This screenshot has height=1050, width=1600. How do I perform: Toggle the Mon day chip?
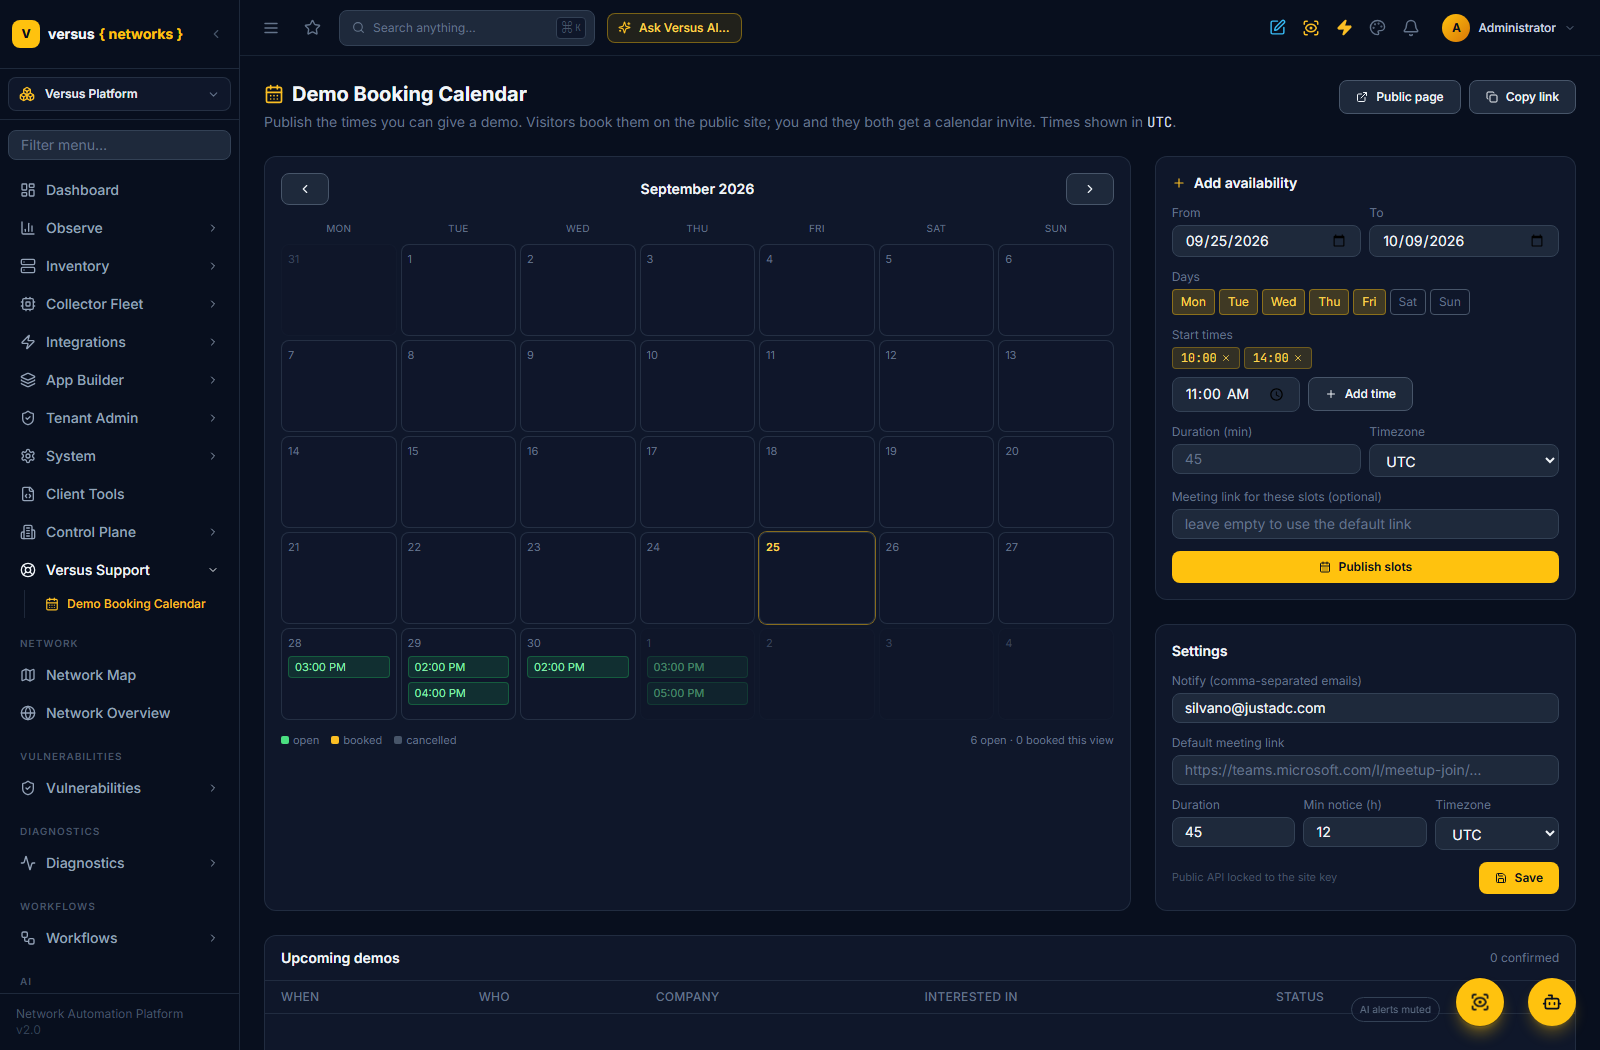[x=1193, y=302]
